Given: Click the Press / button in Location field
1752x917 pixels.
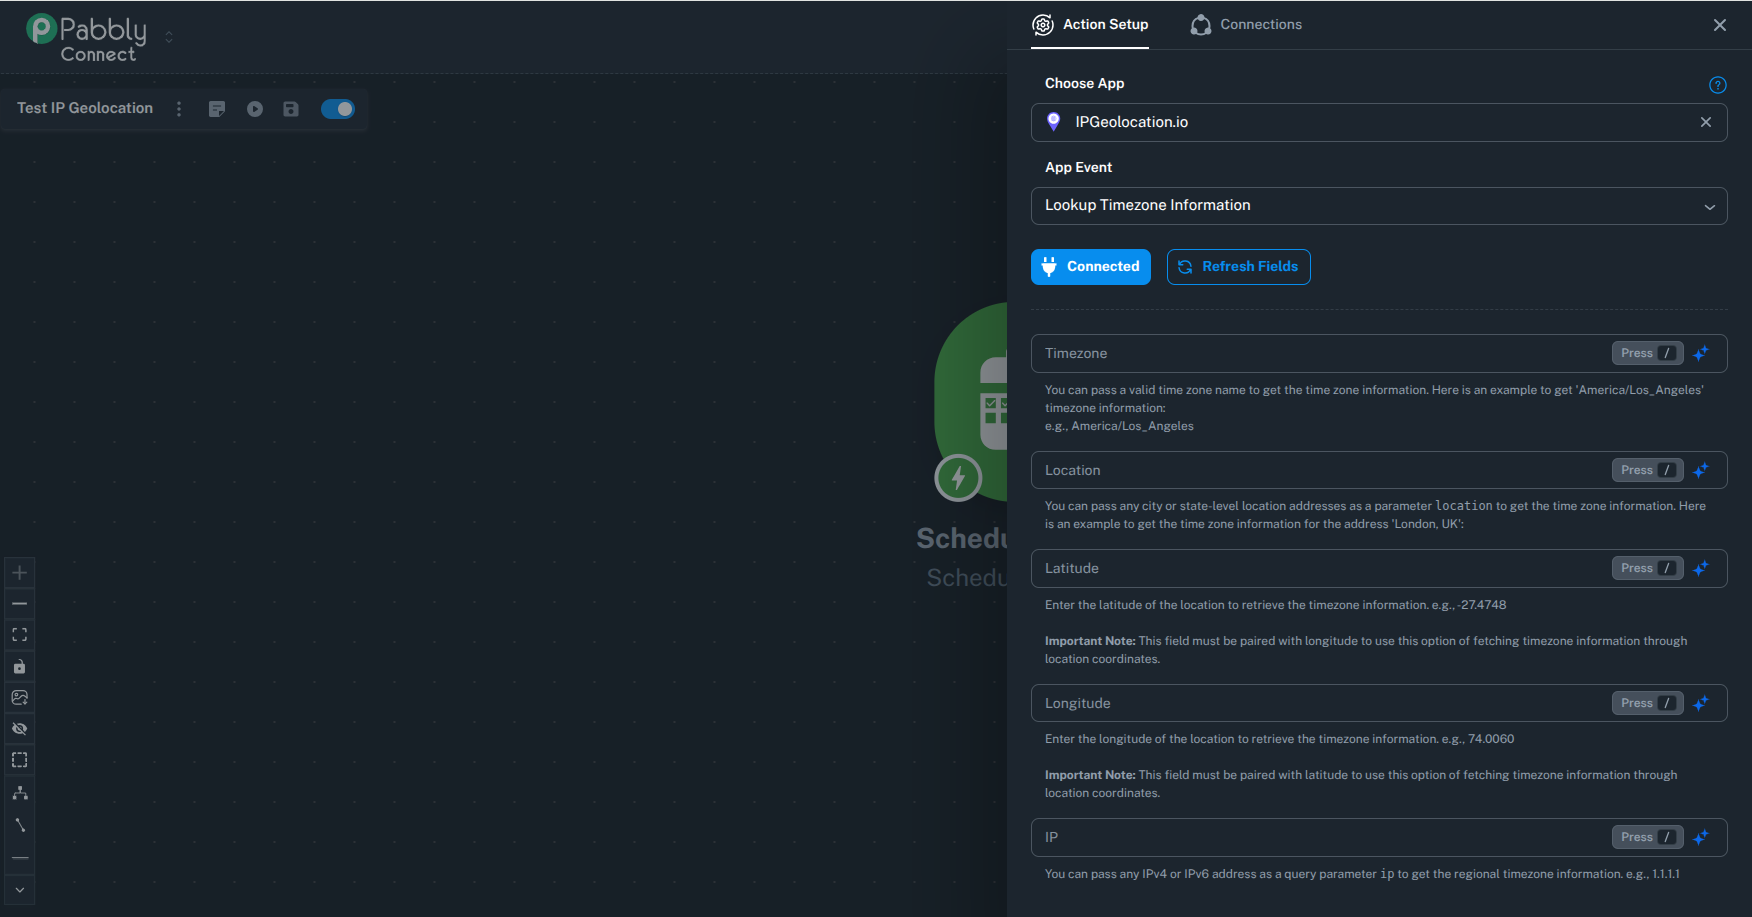Looking at the screenshot, I should coord(1648,470).
